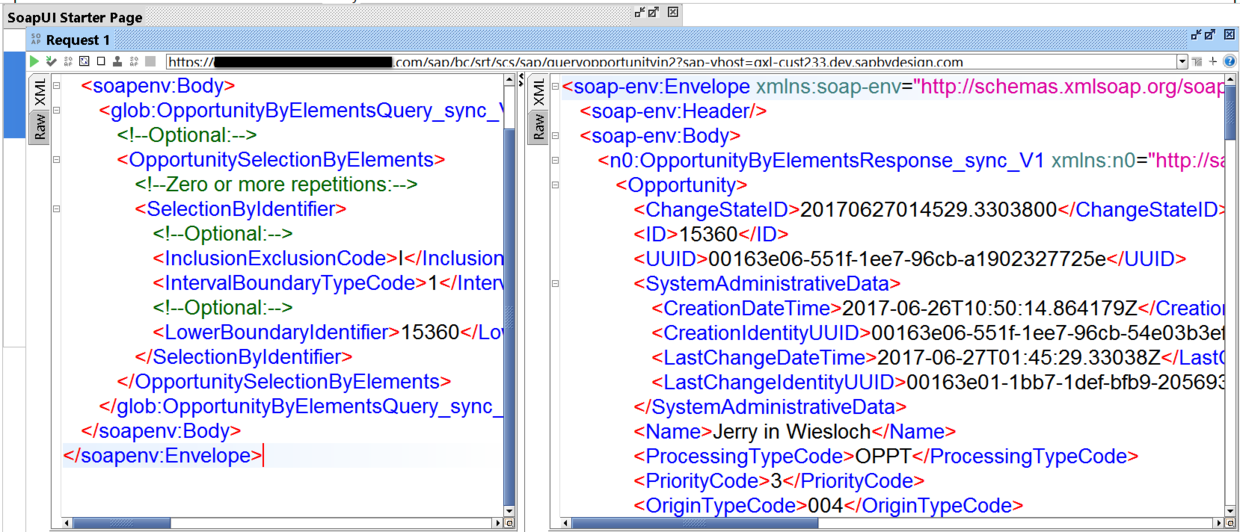The height and width of the screenshot is (532, 1240).
Task: Switch response viewer to XML tab
Action: [x=539, y=91]
